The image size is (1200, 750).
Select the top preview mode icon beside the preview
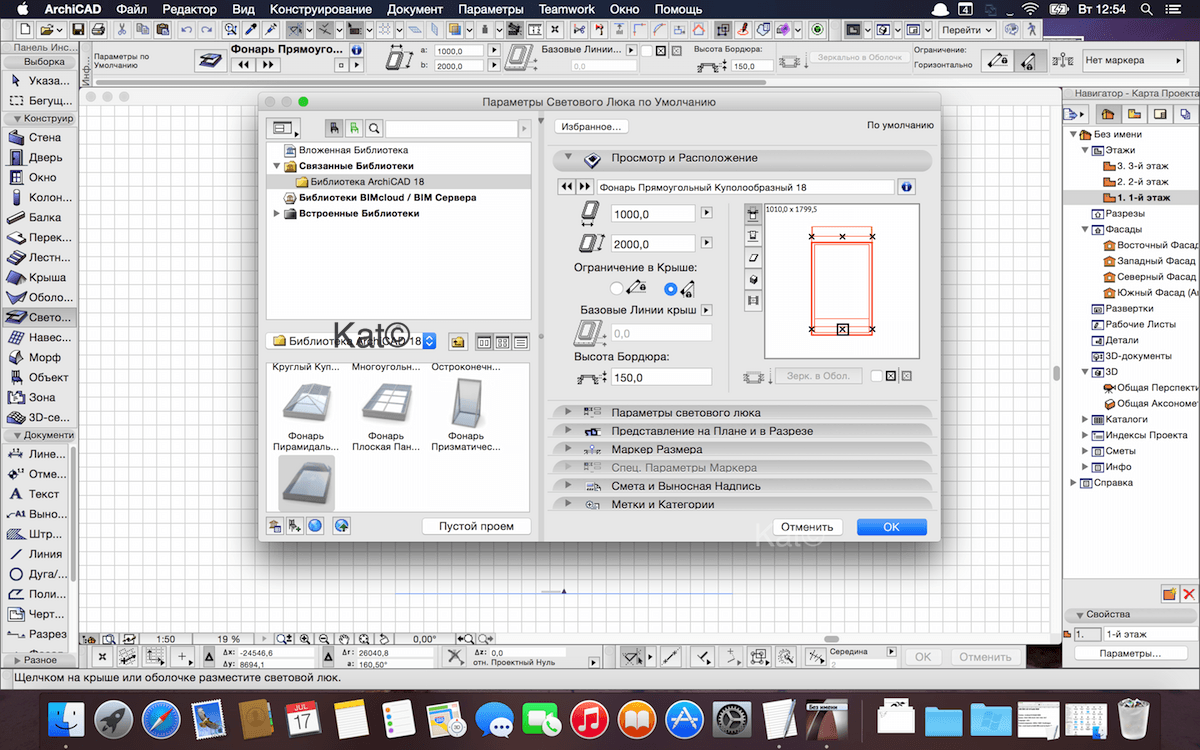coord(753,213)
